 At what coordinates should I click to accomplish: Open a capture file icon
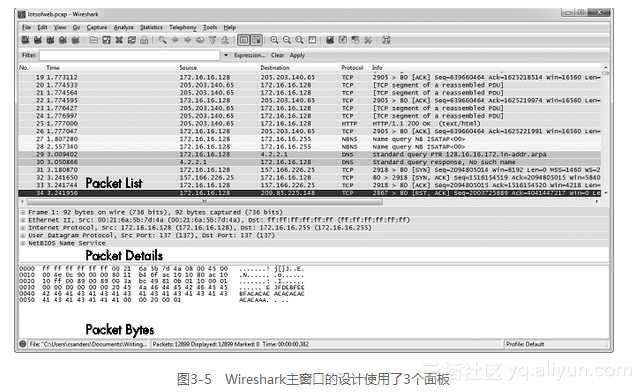click(x=94, y=40)
